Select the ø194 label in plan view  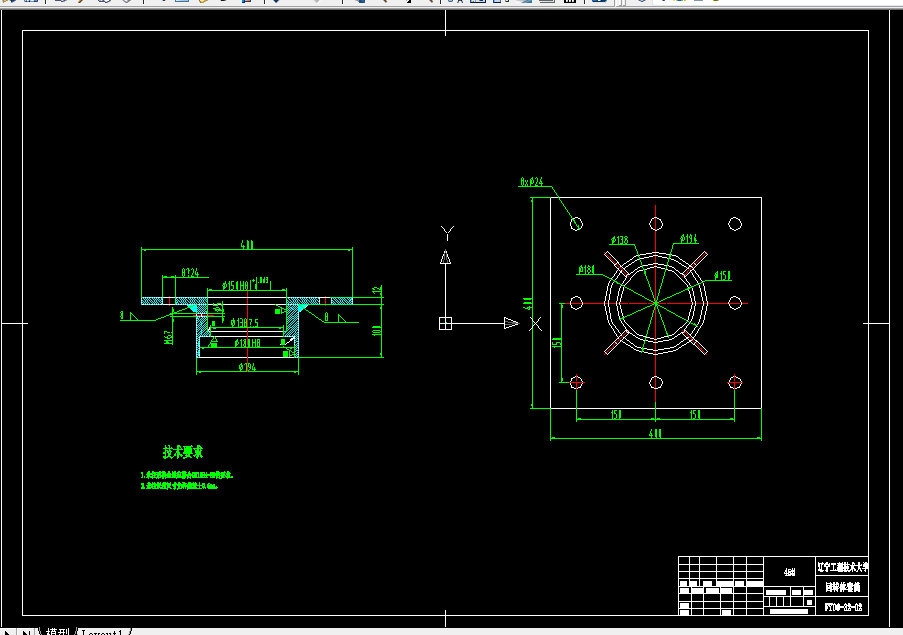coord(688,238)
